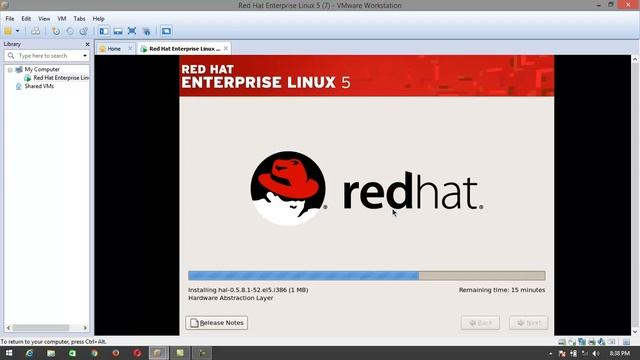Click the VM view scroll up arrow
This screenshot has width=640, height=360.
coord(635,60)
